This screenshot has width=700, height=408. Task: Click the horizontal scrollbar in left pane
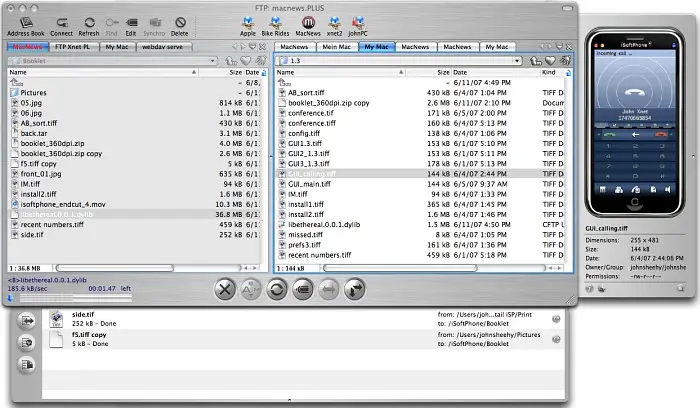point(115,268)
